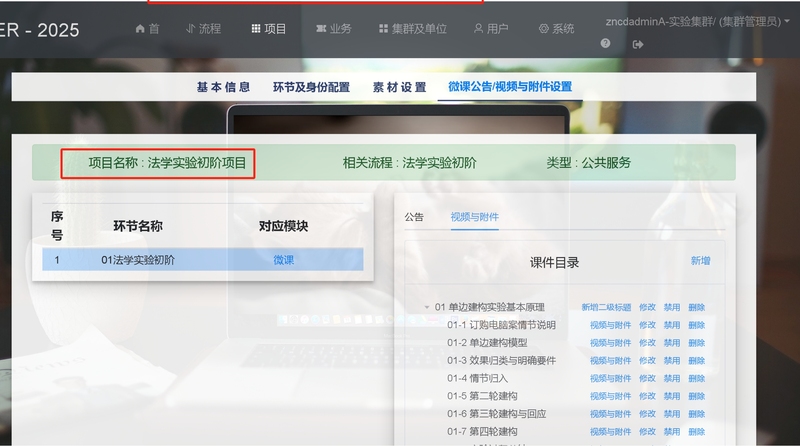Click 禁用 for 01-2 单边建构模型
The height and width of the screenshot is (446, 800).
coord(671,343)
